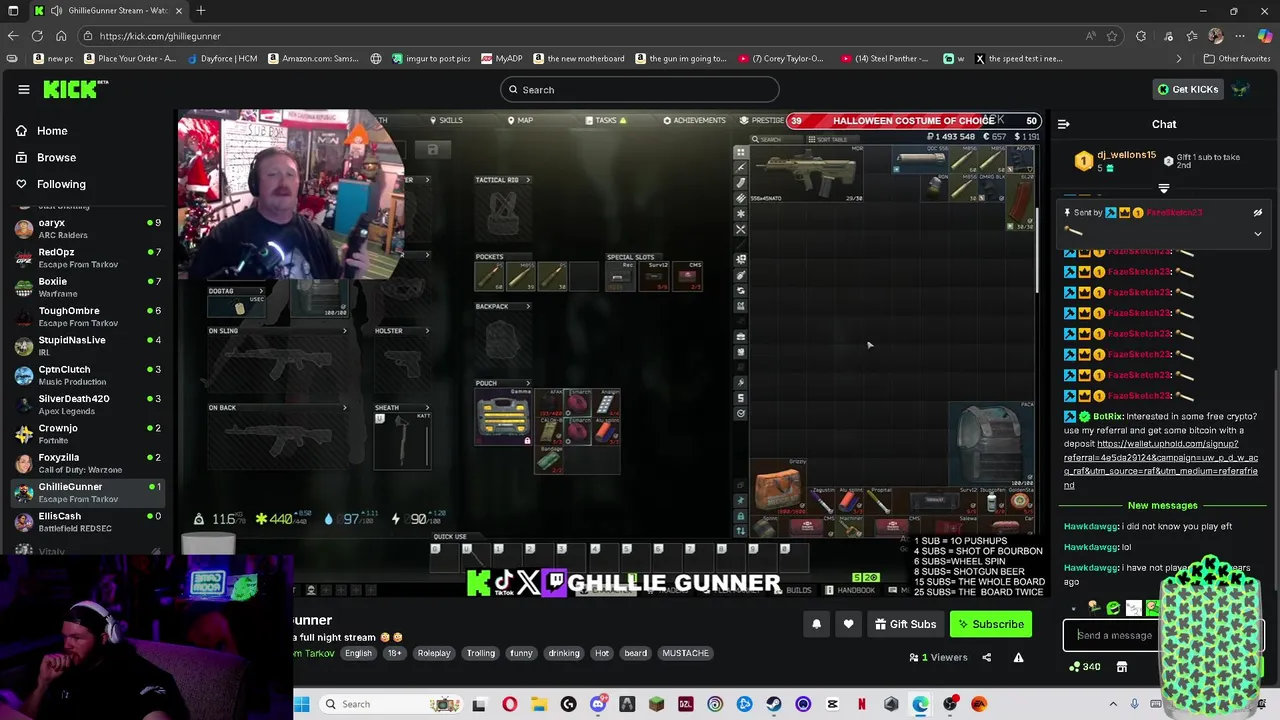Click address bar kick.com/ghilliegunner
Image resolution: width=1280 pixels, height=720 pixels.
[x=160, y=36]
